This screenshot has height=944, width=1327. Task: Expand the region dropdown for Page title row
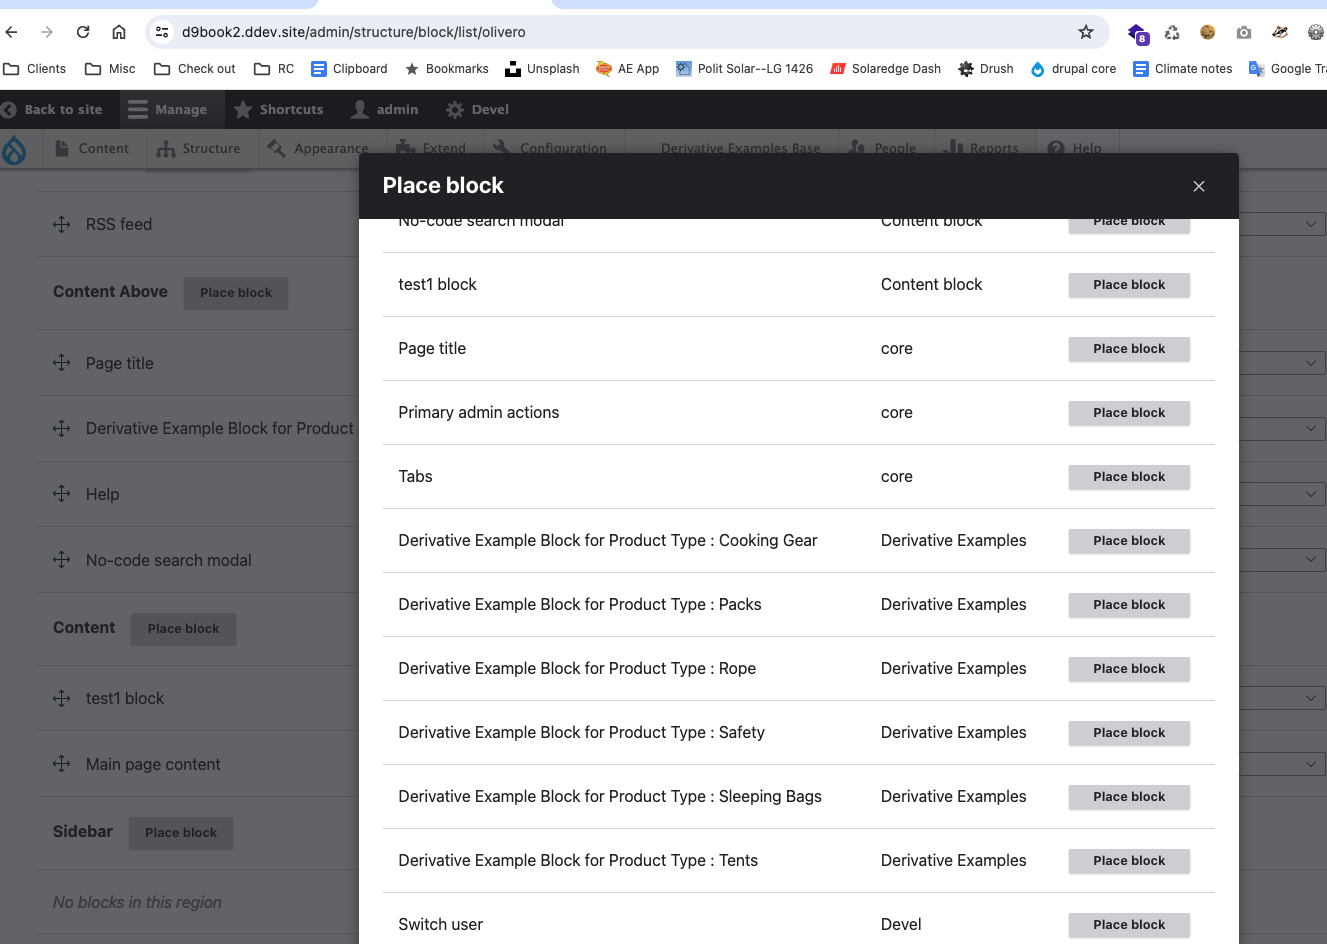1310,363
